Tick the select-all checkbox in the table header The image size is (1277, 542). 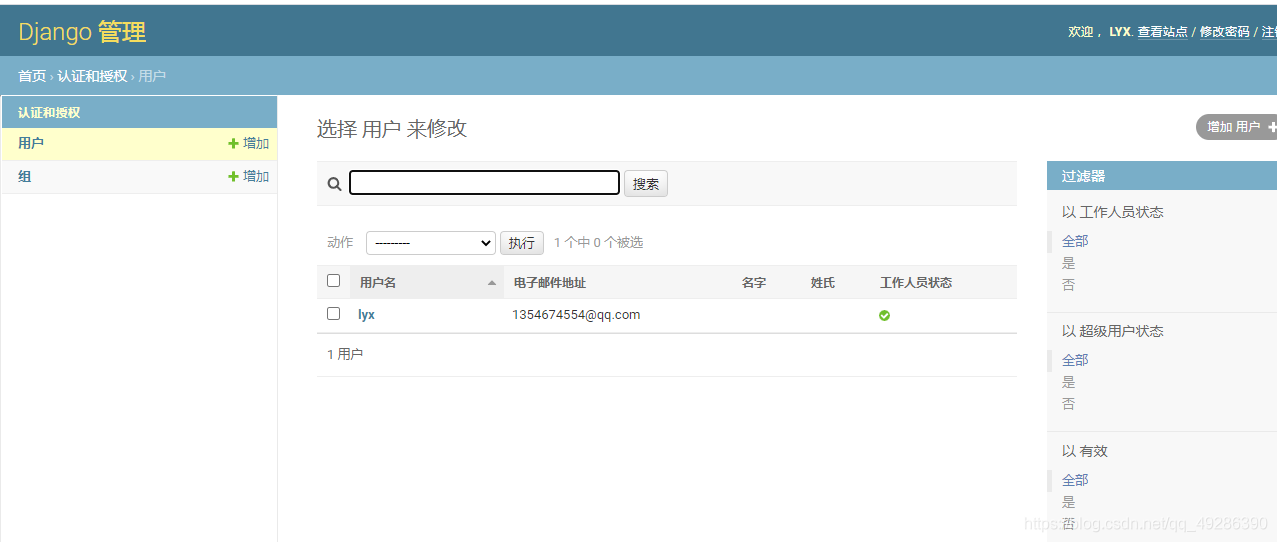pos(334,281)
